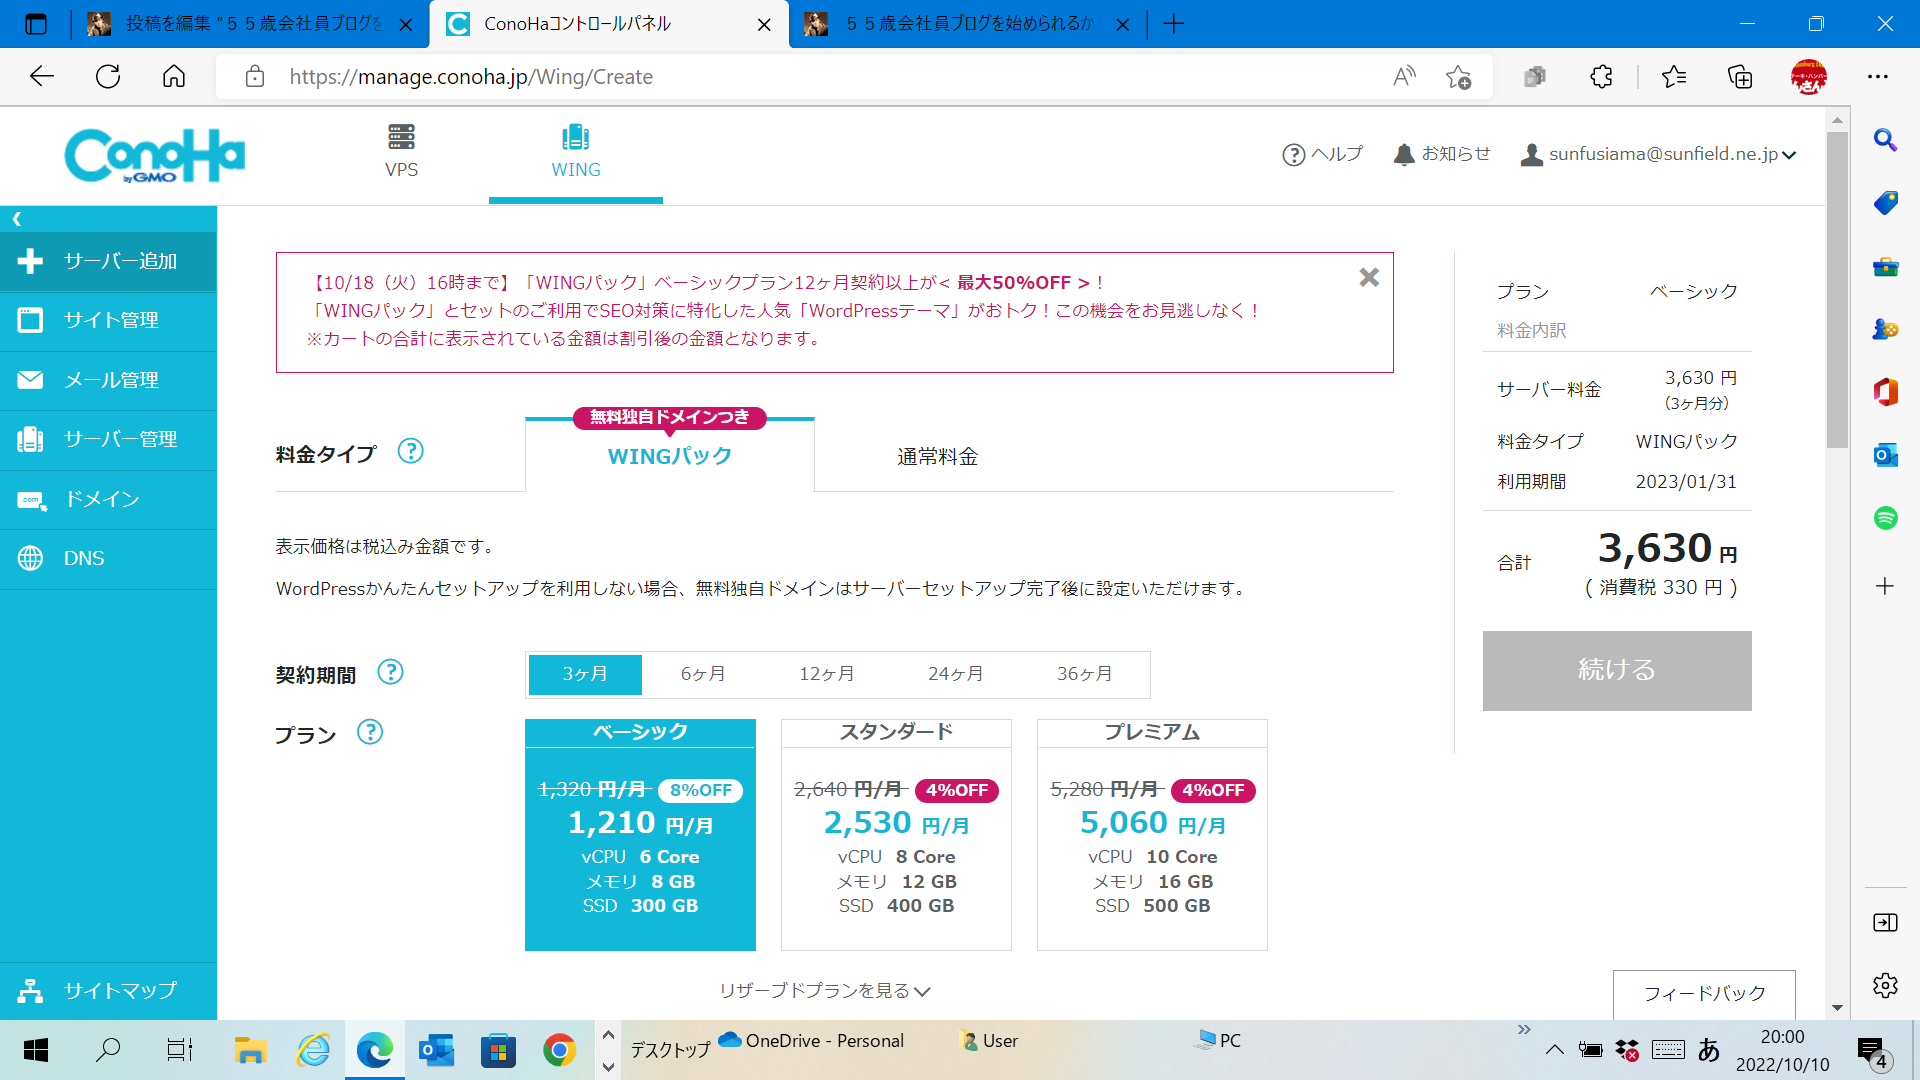
Task: Select the WINGパック pricing tab
Action: 670,456
